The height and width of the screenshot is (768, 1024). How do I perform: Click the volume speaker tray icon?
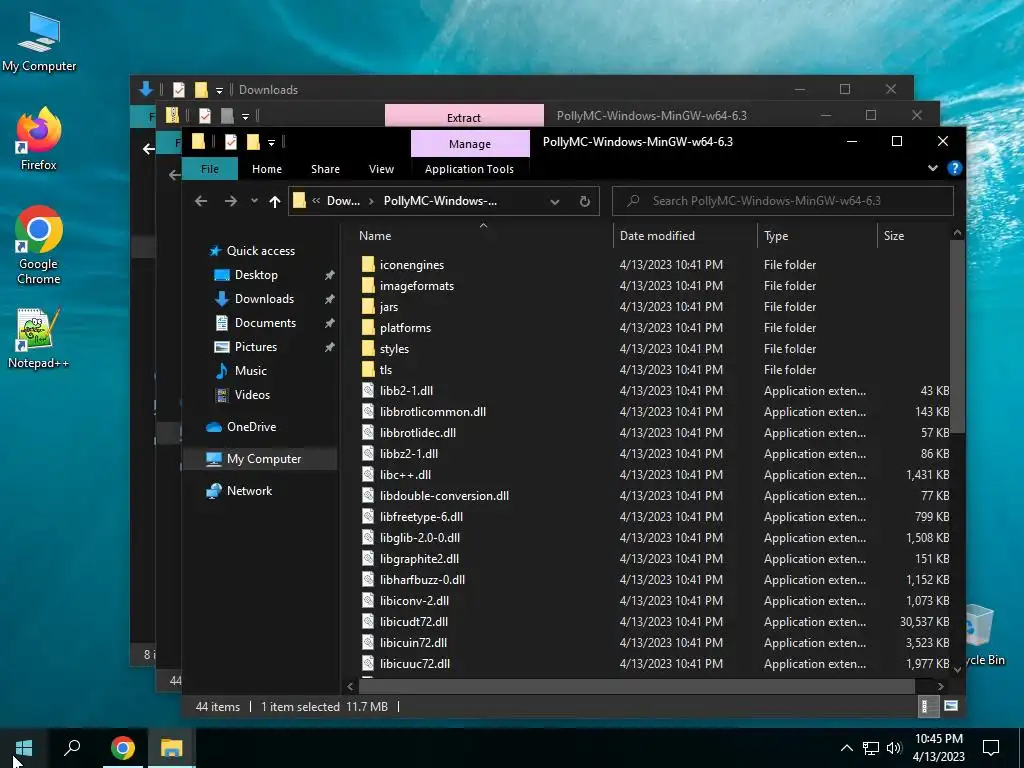tap(894, 748)
